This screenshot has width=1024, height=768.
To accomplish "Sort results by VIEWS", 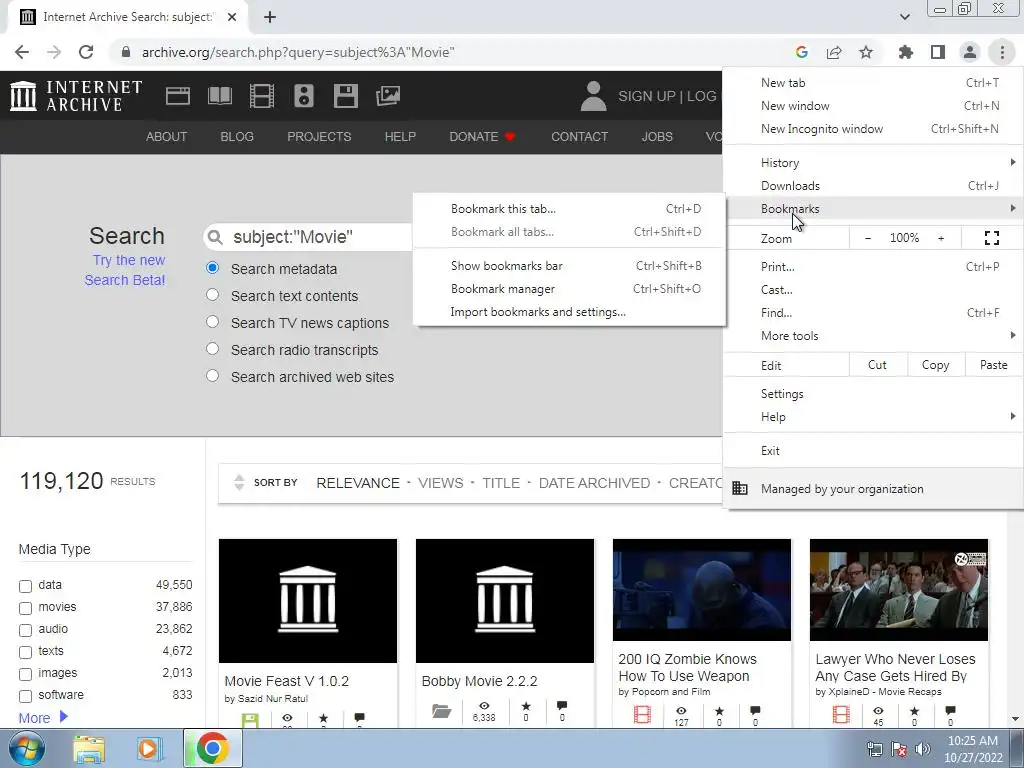I will point(440,483).
